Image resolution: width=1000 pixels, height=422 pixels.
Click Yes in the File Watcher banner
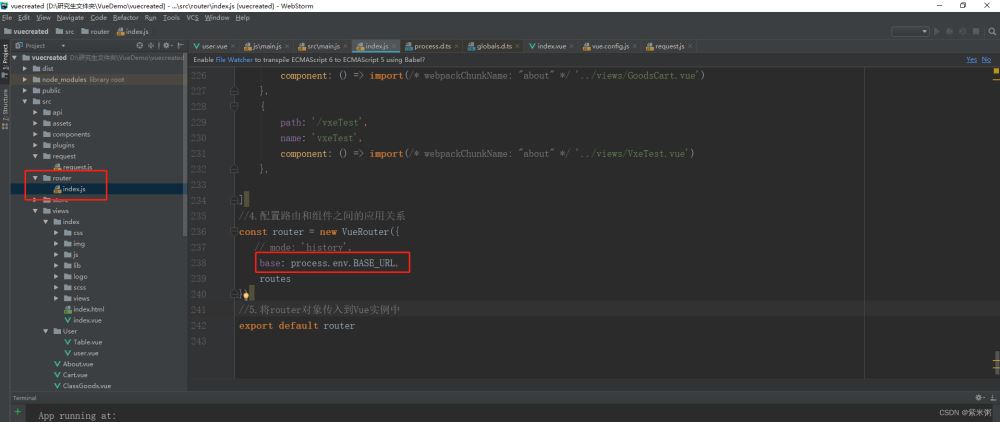[971, 59]
